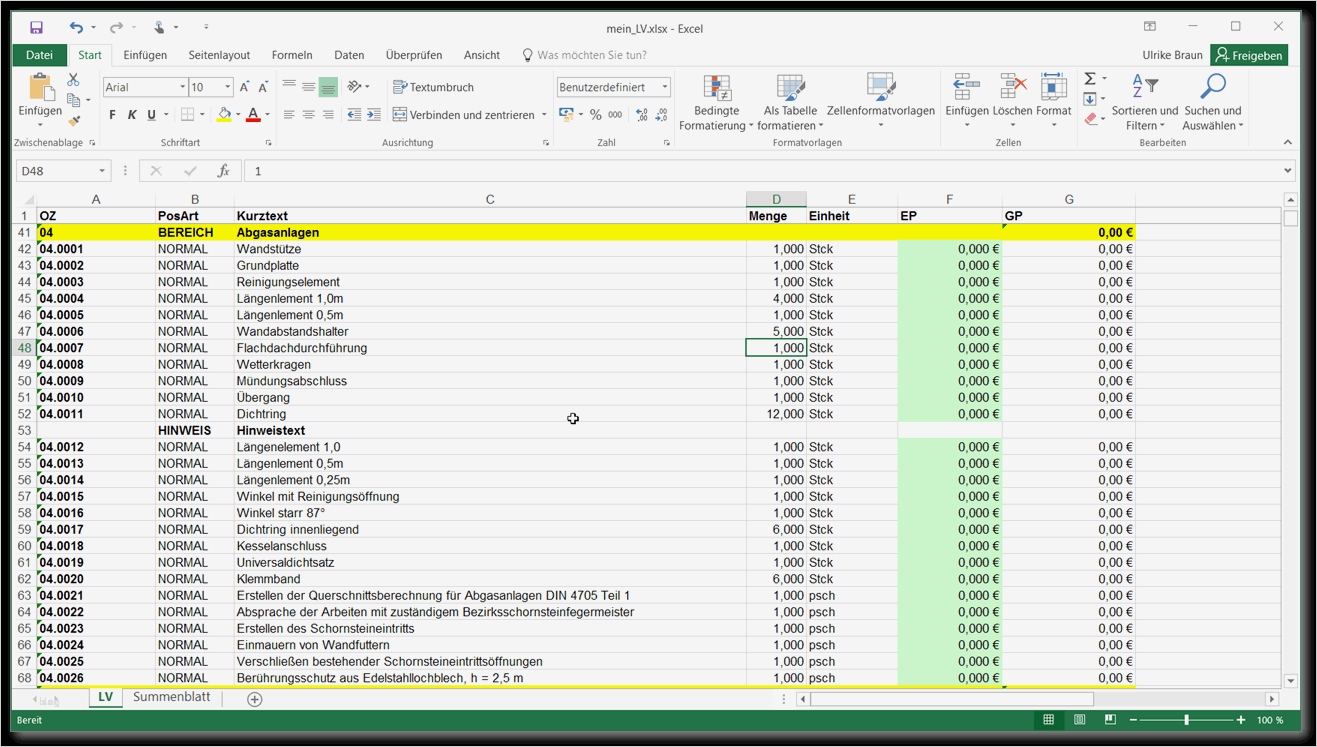Open Sortieren und Filtern
Screen dimensions: 1317x747
1143,100
